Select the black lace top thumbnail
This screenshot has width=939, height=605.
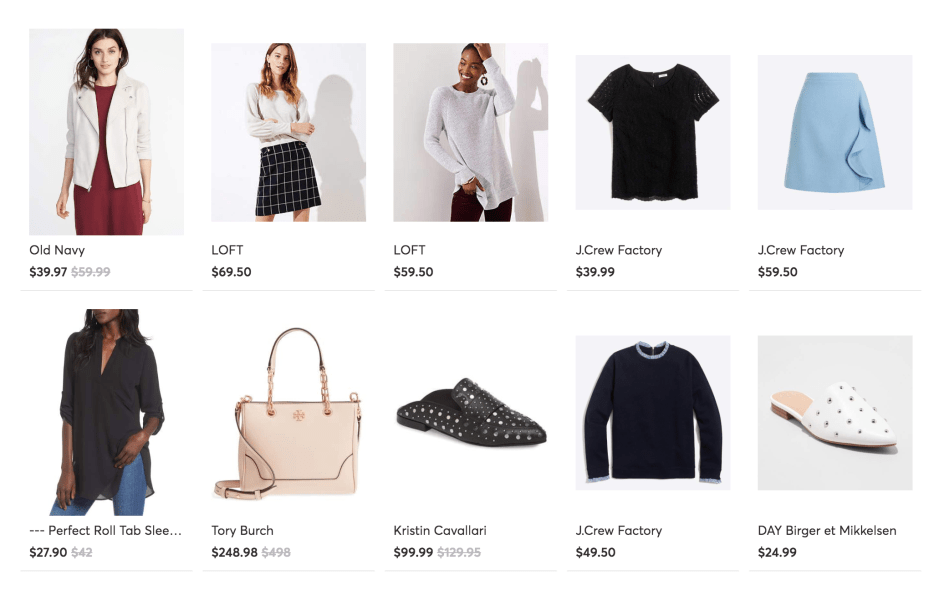(x=652, y=132)
